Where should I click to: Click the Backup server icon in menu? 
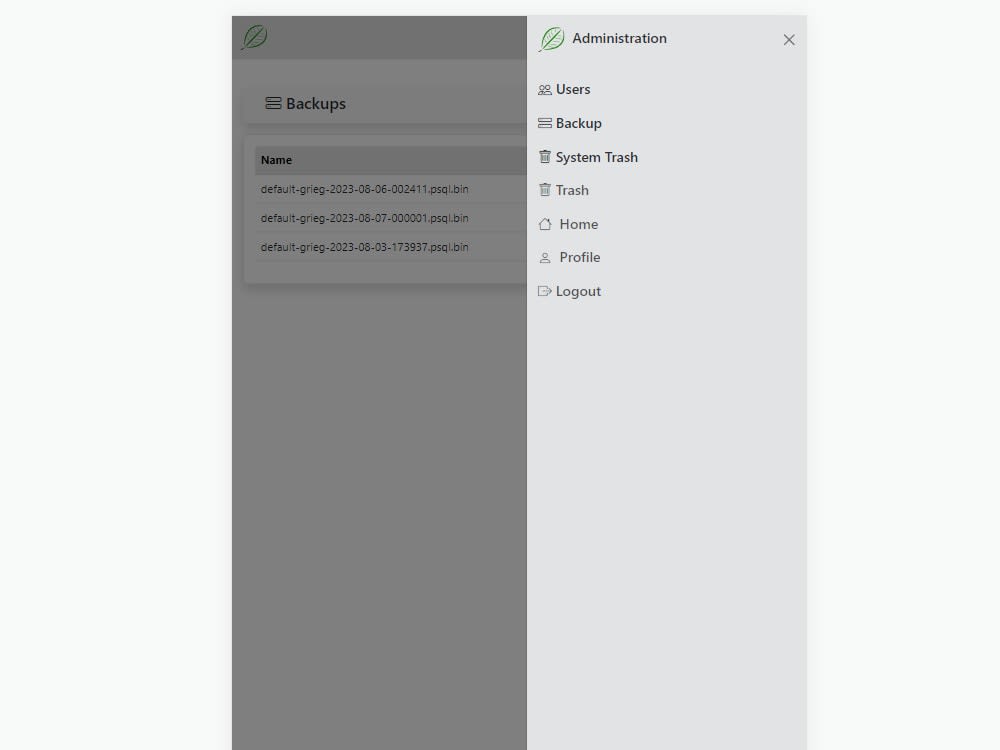(x=545, y=123)
